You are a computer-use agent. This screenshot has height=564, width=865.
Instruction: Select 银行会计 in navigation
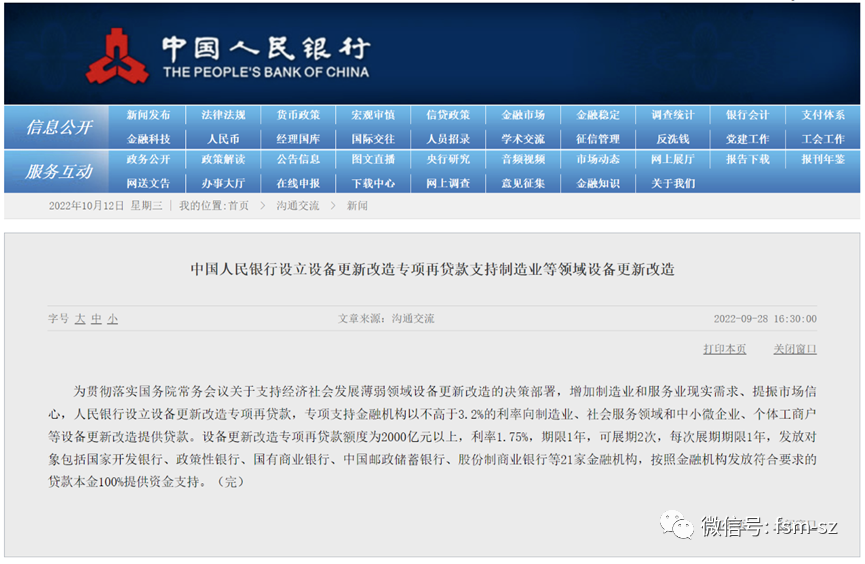tap(747, 115)
